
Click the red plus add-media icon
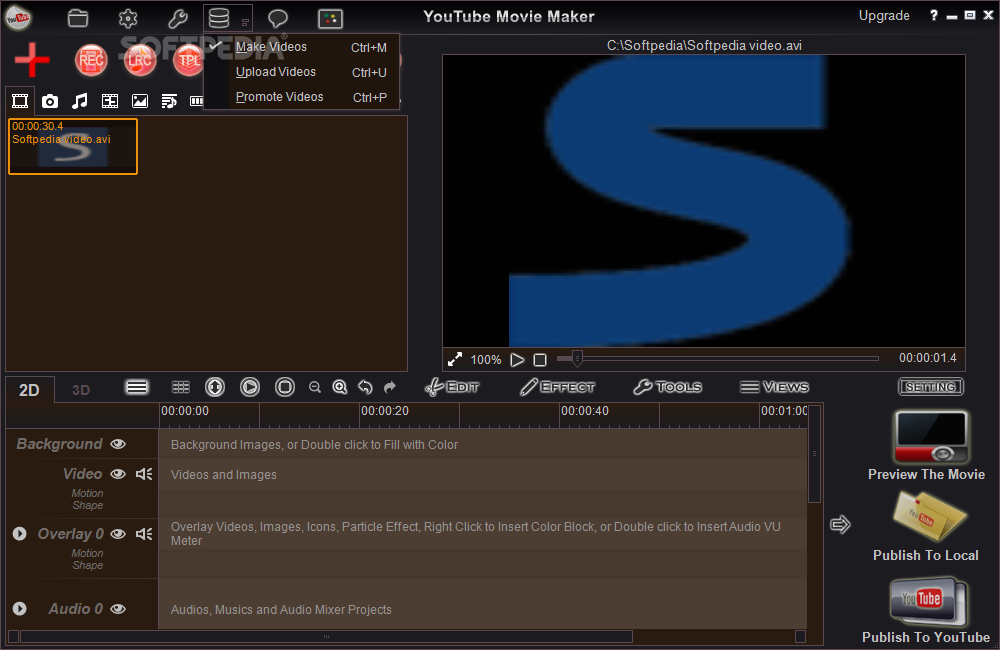point(32,60)
